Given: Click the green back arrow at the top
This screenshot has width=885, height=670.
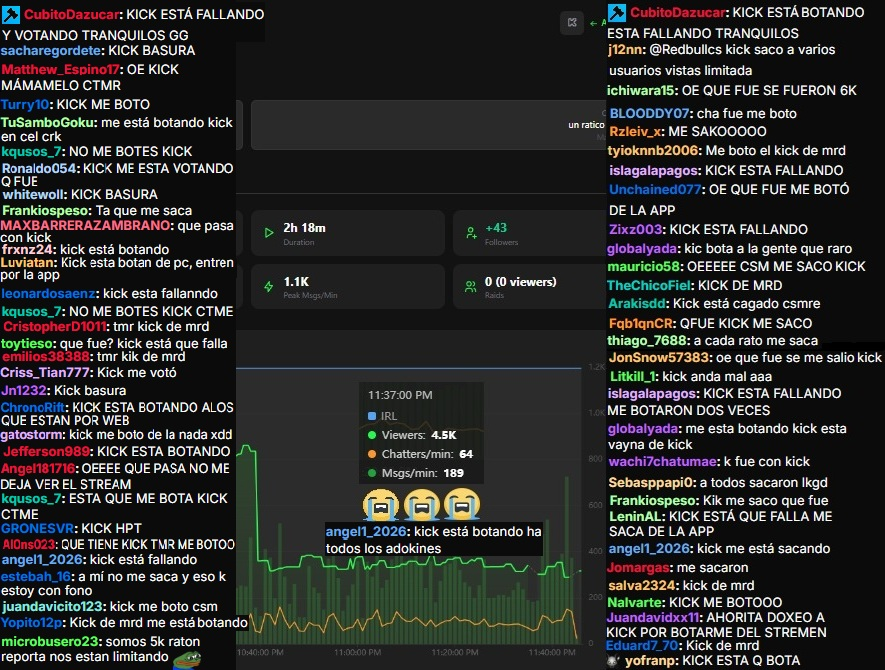Looking at the screenshot, I should pyautogui.click(x=593, y=23).
